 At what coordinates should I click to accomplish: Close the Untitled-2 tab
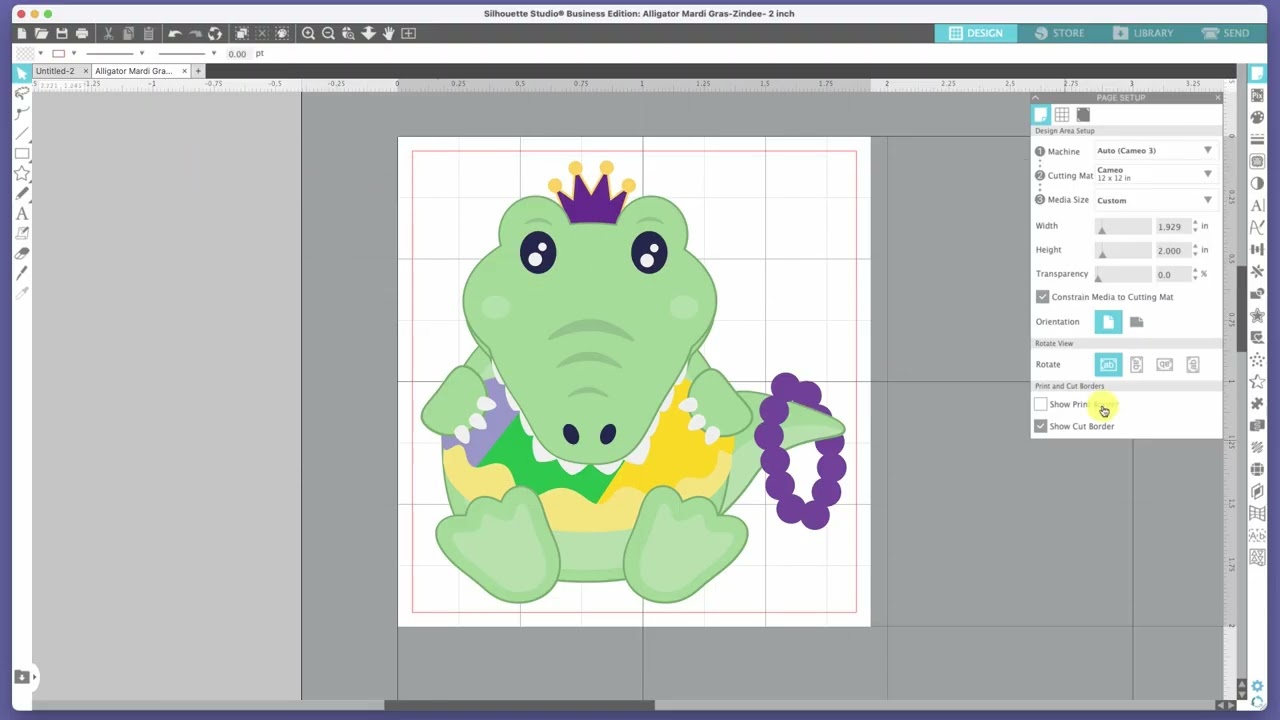(x=84, y=71)
